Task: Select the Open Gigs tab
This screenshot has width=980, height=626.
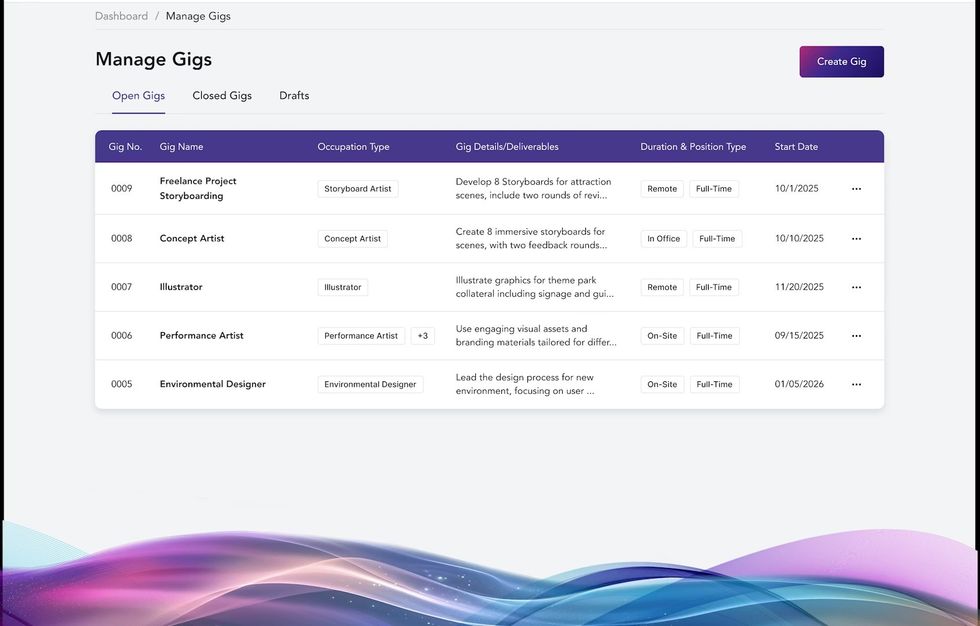Action: click(x=137, y=95)
